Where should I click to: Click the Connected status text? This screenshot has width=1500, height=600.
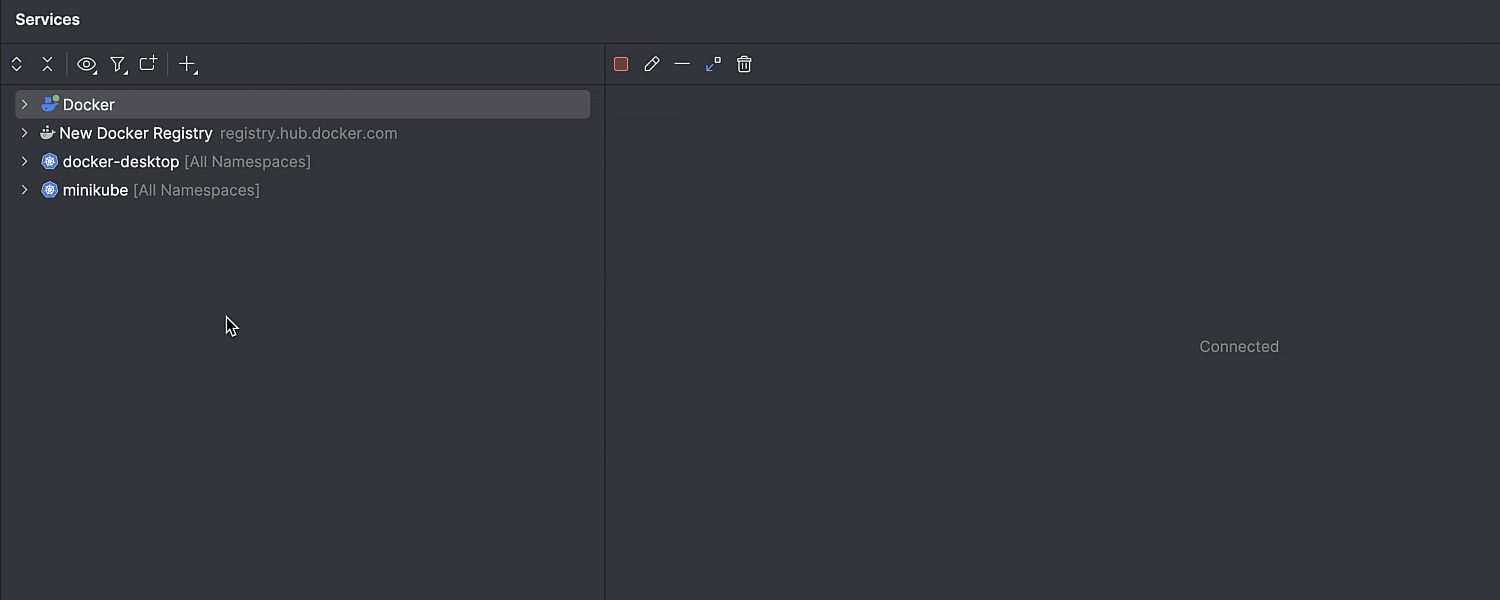pos(1238,347)
